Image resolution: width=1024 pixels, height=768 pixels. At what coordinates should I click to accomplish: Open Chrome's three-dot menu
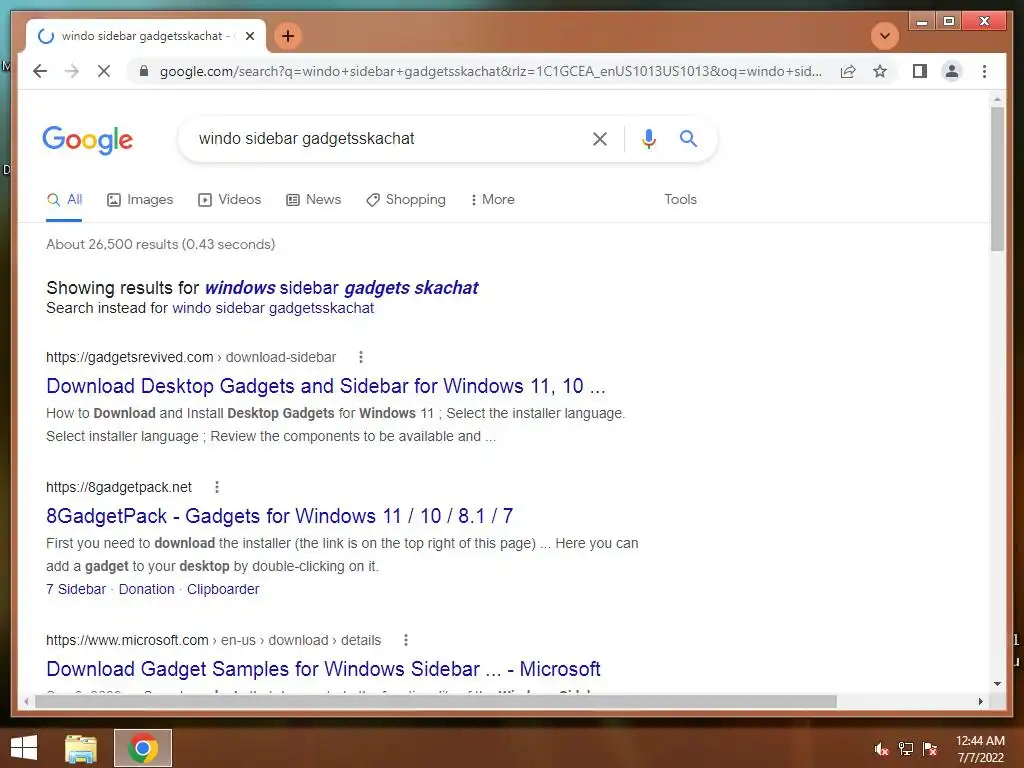coord(984,71)
